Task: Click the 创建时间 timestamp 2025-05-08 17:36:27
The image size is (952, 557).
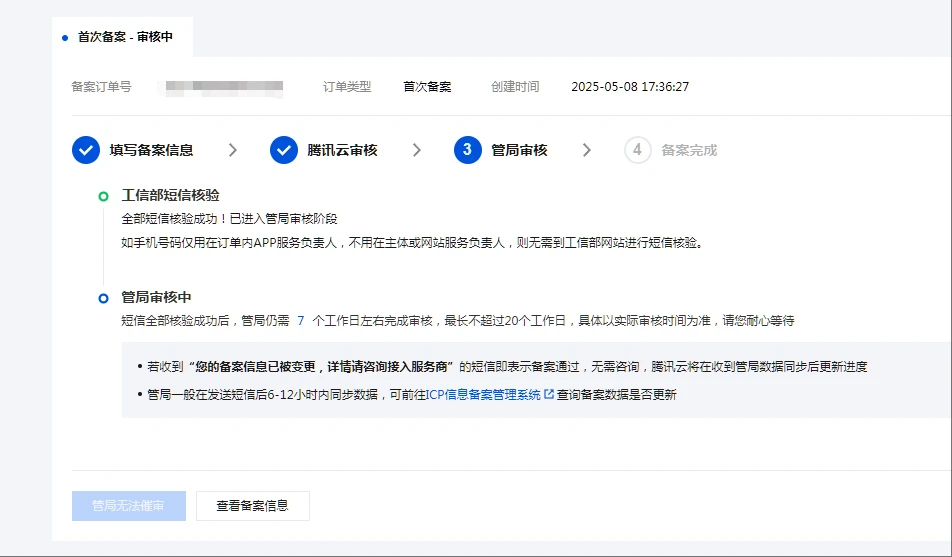Action: point(629,87)
